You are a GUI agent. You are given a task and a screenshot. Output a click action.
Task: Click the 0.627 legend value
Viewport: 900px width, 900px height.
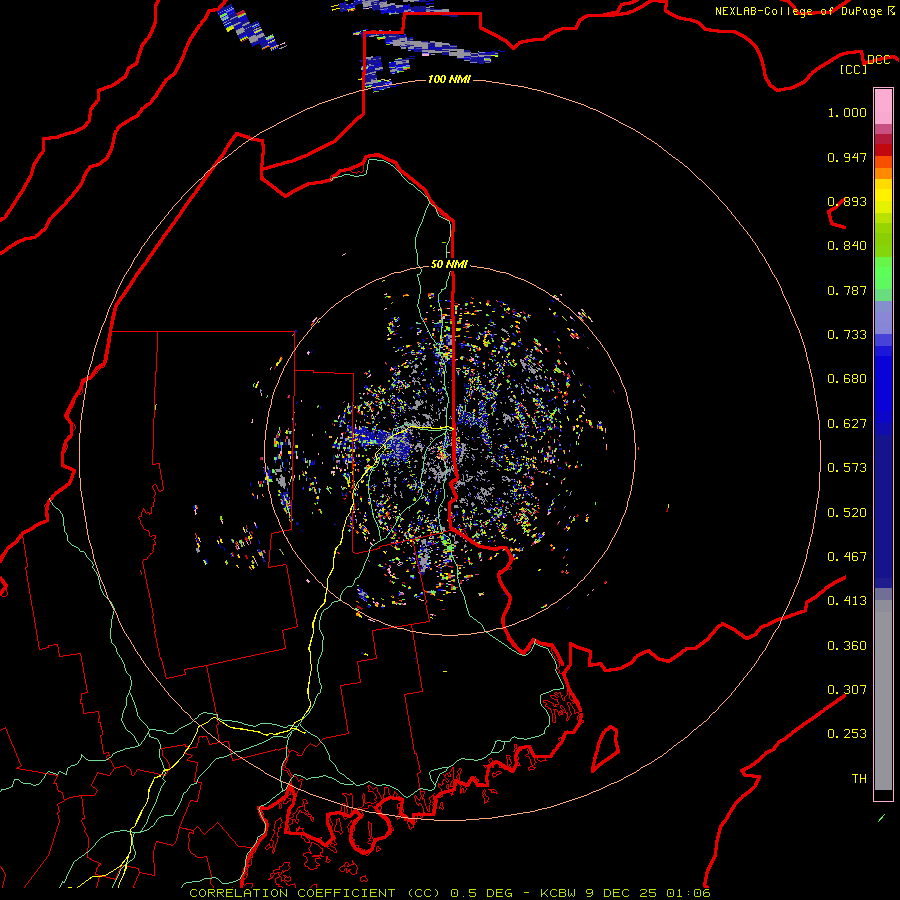[x=847, y=424]
